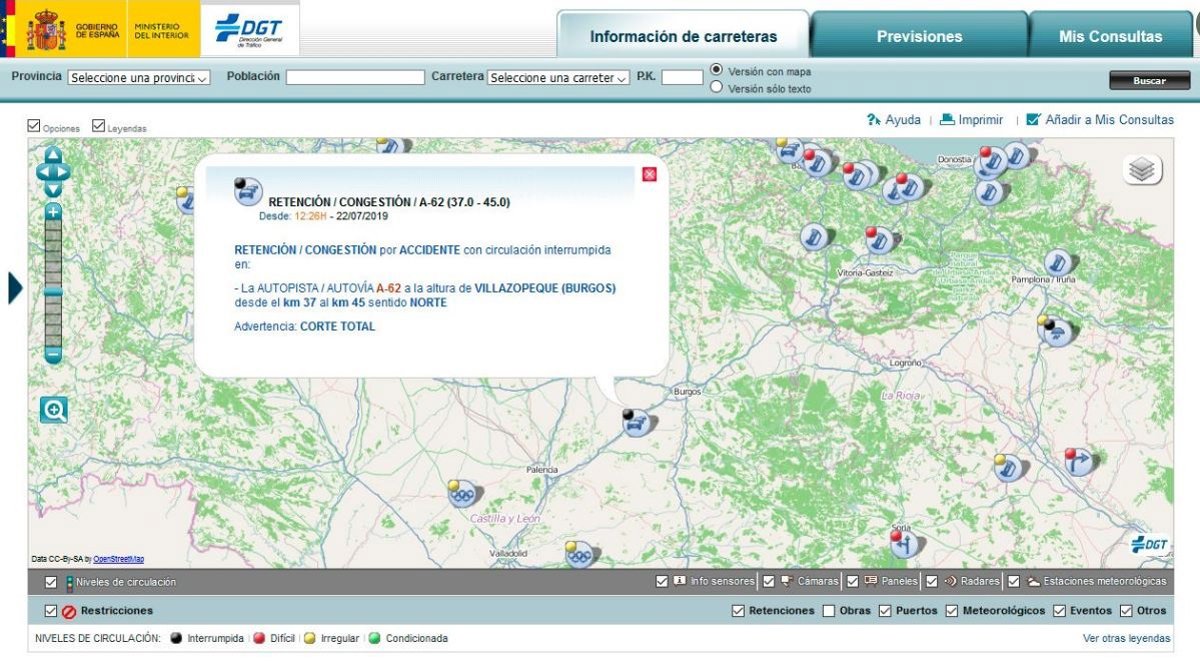Open the Mis Consultas tab
The image size is (1200, 662).
pyautogui.click(x=1110, y=37)
